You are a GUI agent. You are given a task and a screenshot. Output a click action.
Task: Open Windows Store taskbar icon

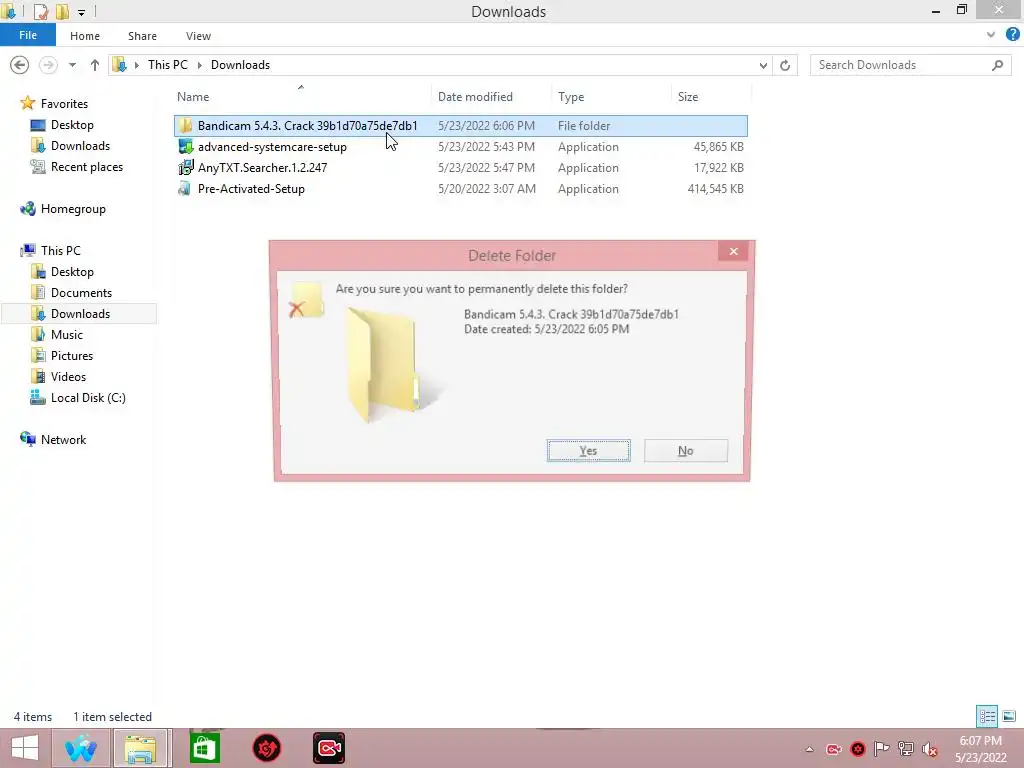205,748
